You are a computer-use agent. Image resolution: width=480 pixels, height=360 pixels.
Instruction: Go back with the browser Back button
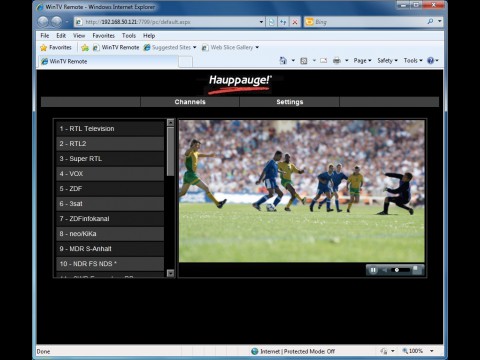[x=43, y=22]
